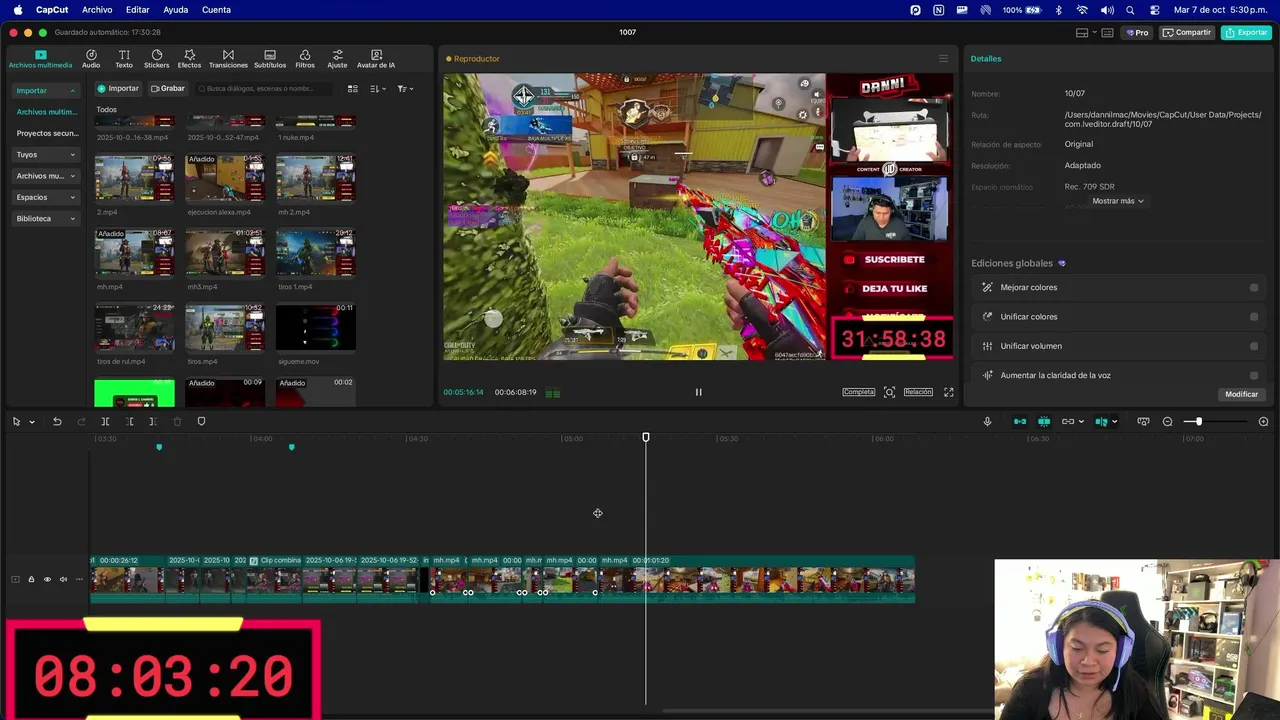Open the Cuenta menu
Screen dimensions: 1280x720
click(x=216, y=10)
